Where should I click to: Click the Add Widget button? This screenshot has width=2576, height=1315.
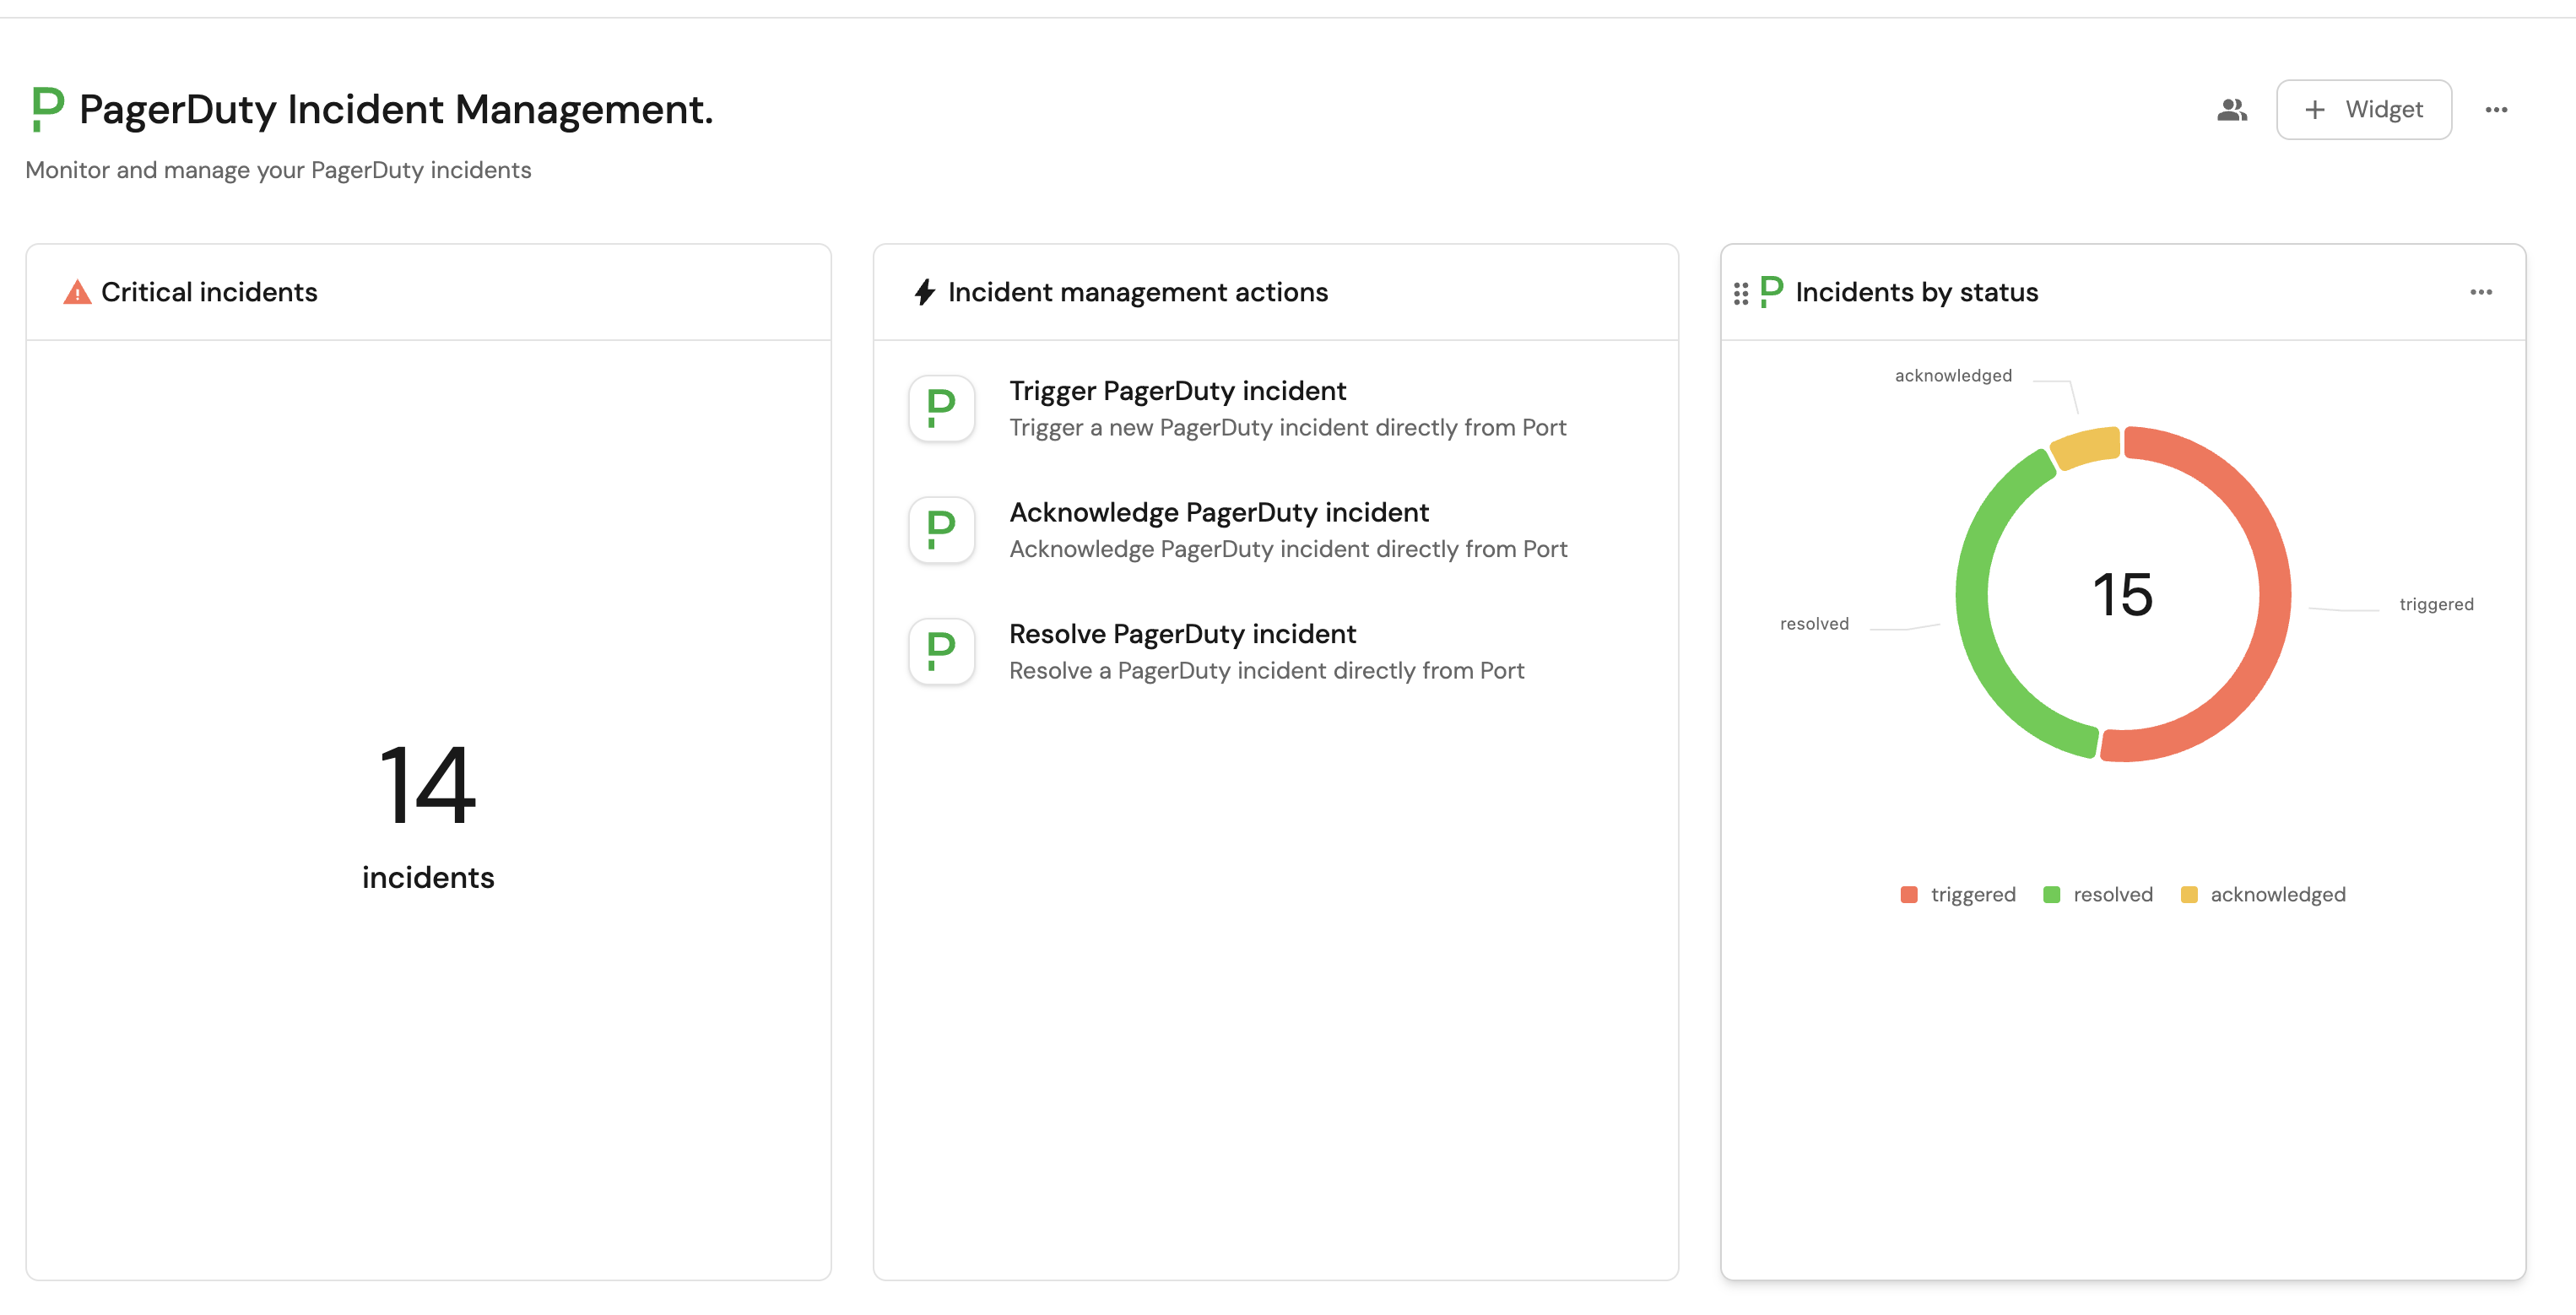pos(2363,110)
